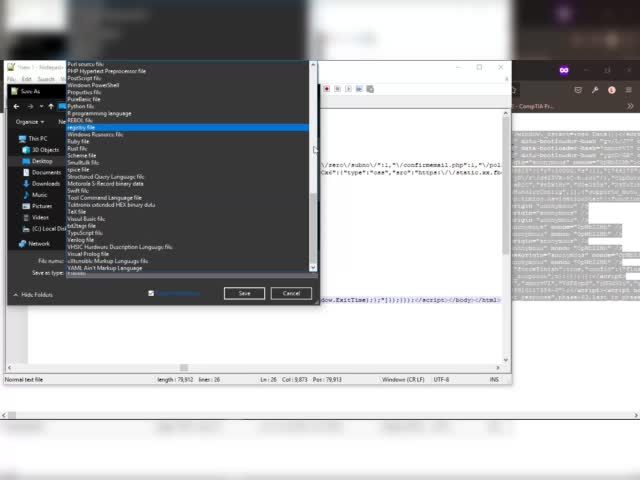Click file type list scroll-down arrow
640x480 pixels.
(313, 267)
